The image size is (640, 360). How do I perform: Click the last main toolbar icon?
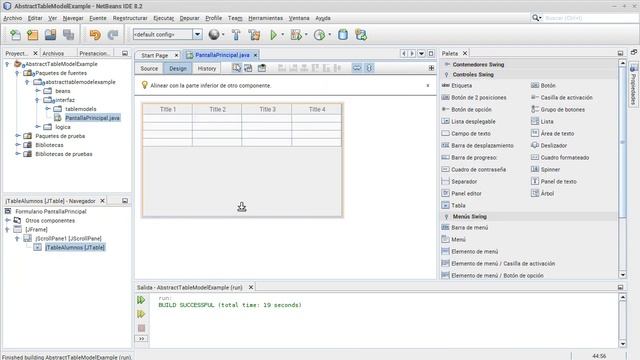point(361,35)
